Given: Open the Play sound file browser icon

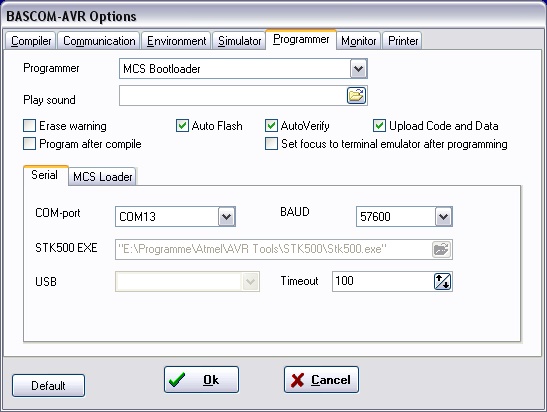Looking at the screenshot, I should 357,95.
